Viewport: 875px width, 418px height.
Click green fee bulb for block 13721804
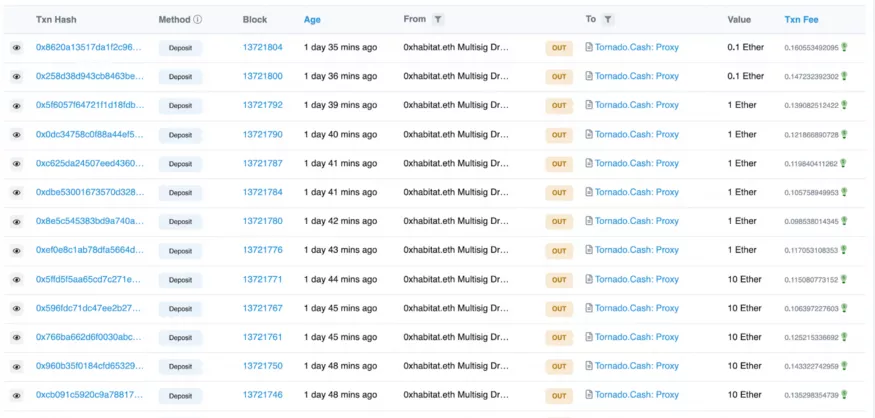(x=844, y=47)
